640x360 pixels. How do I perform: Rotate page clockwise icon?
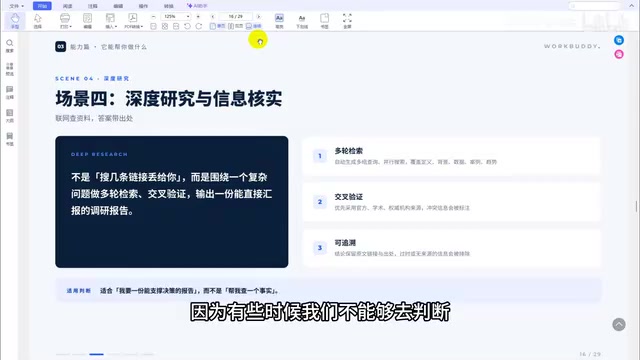(199, 26)
